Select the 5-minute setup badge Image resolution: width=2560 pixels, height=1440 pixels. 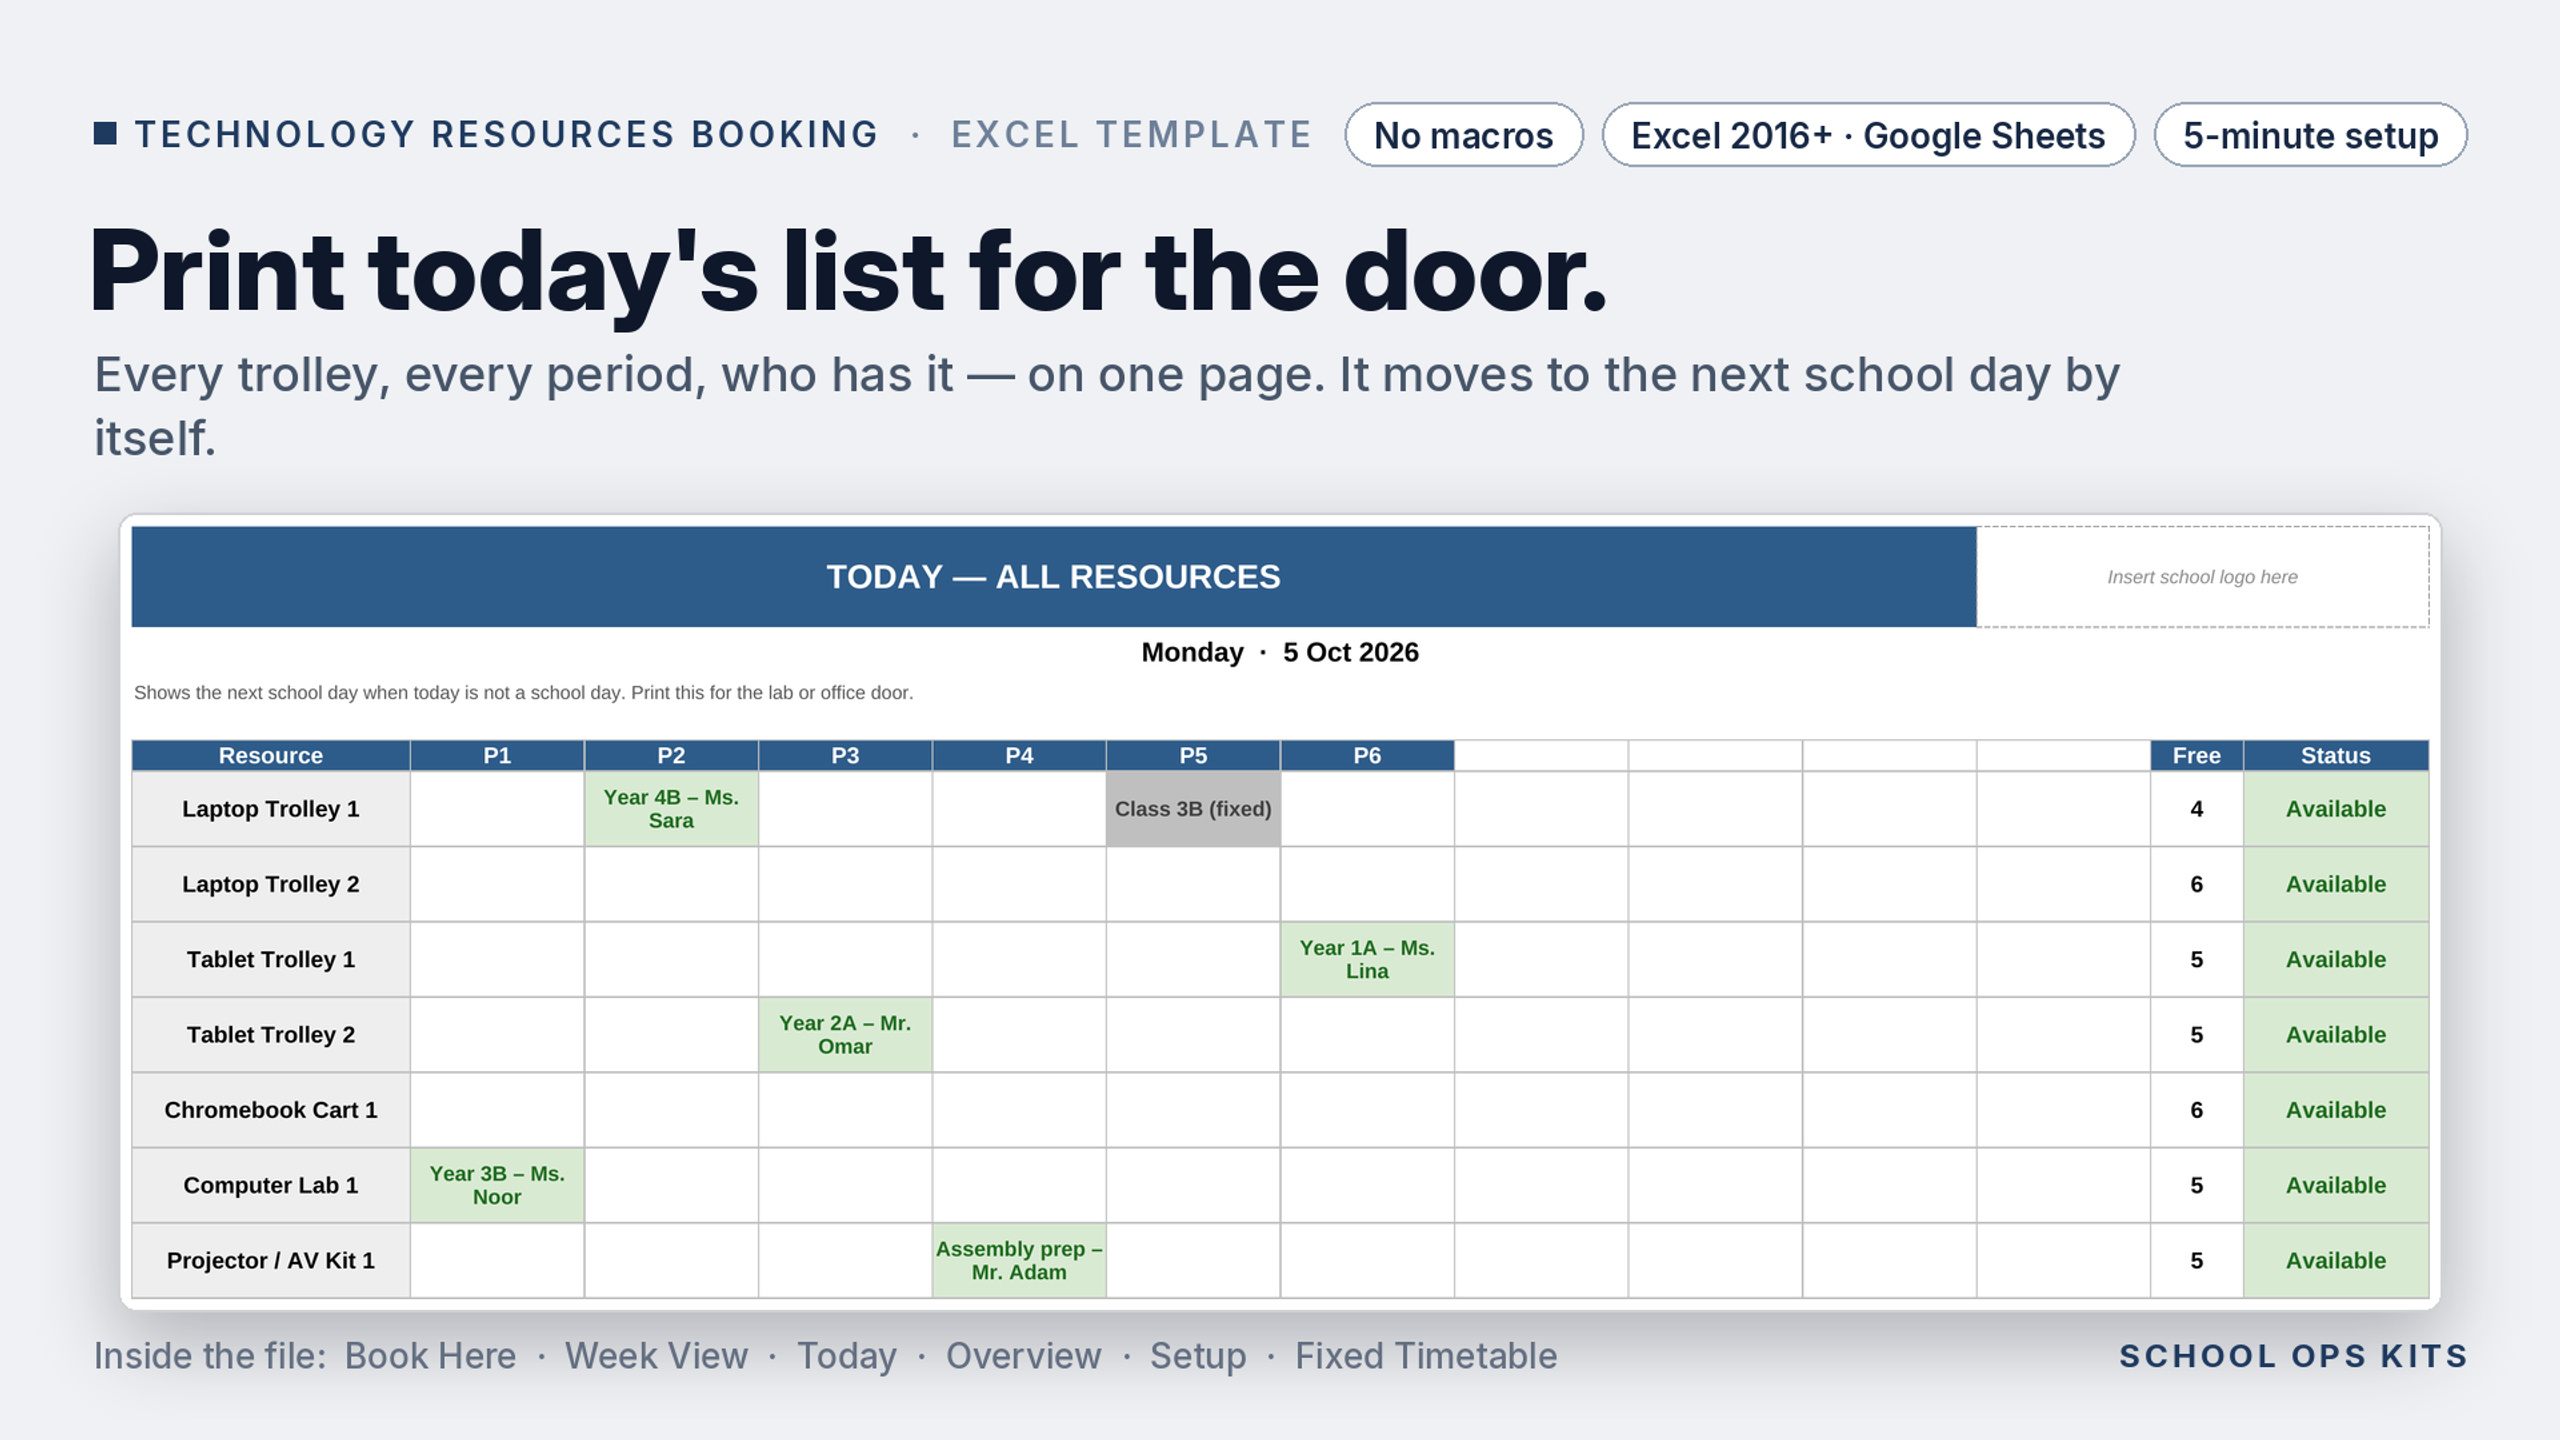pyautogui.click(x=2309, y=135)
